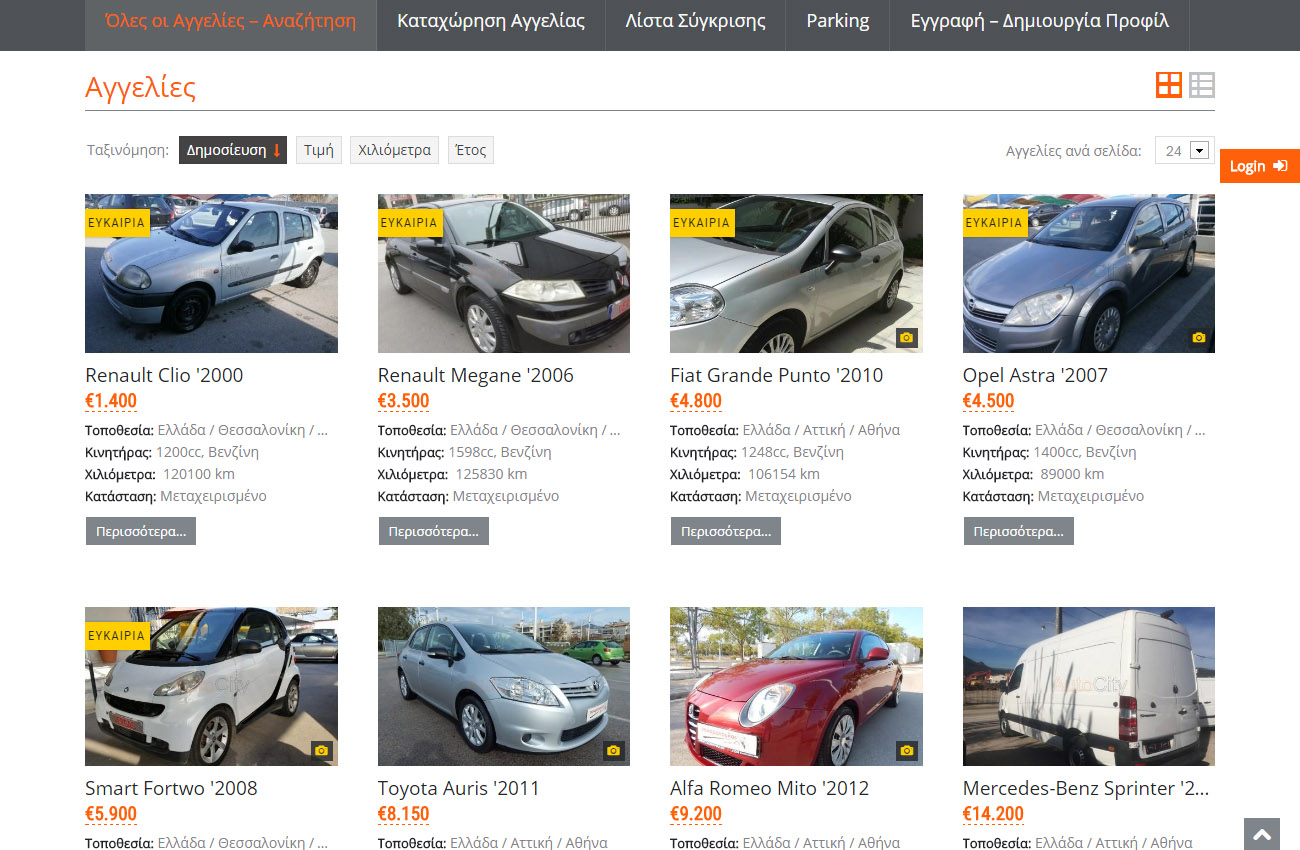
Task: Click the €4.500 price of Opel Astra
Action: pos(989,401)
